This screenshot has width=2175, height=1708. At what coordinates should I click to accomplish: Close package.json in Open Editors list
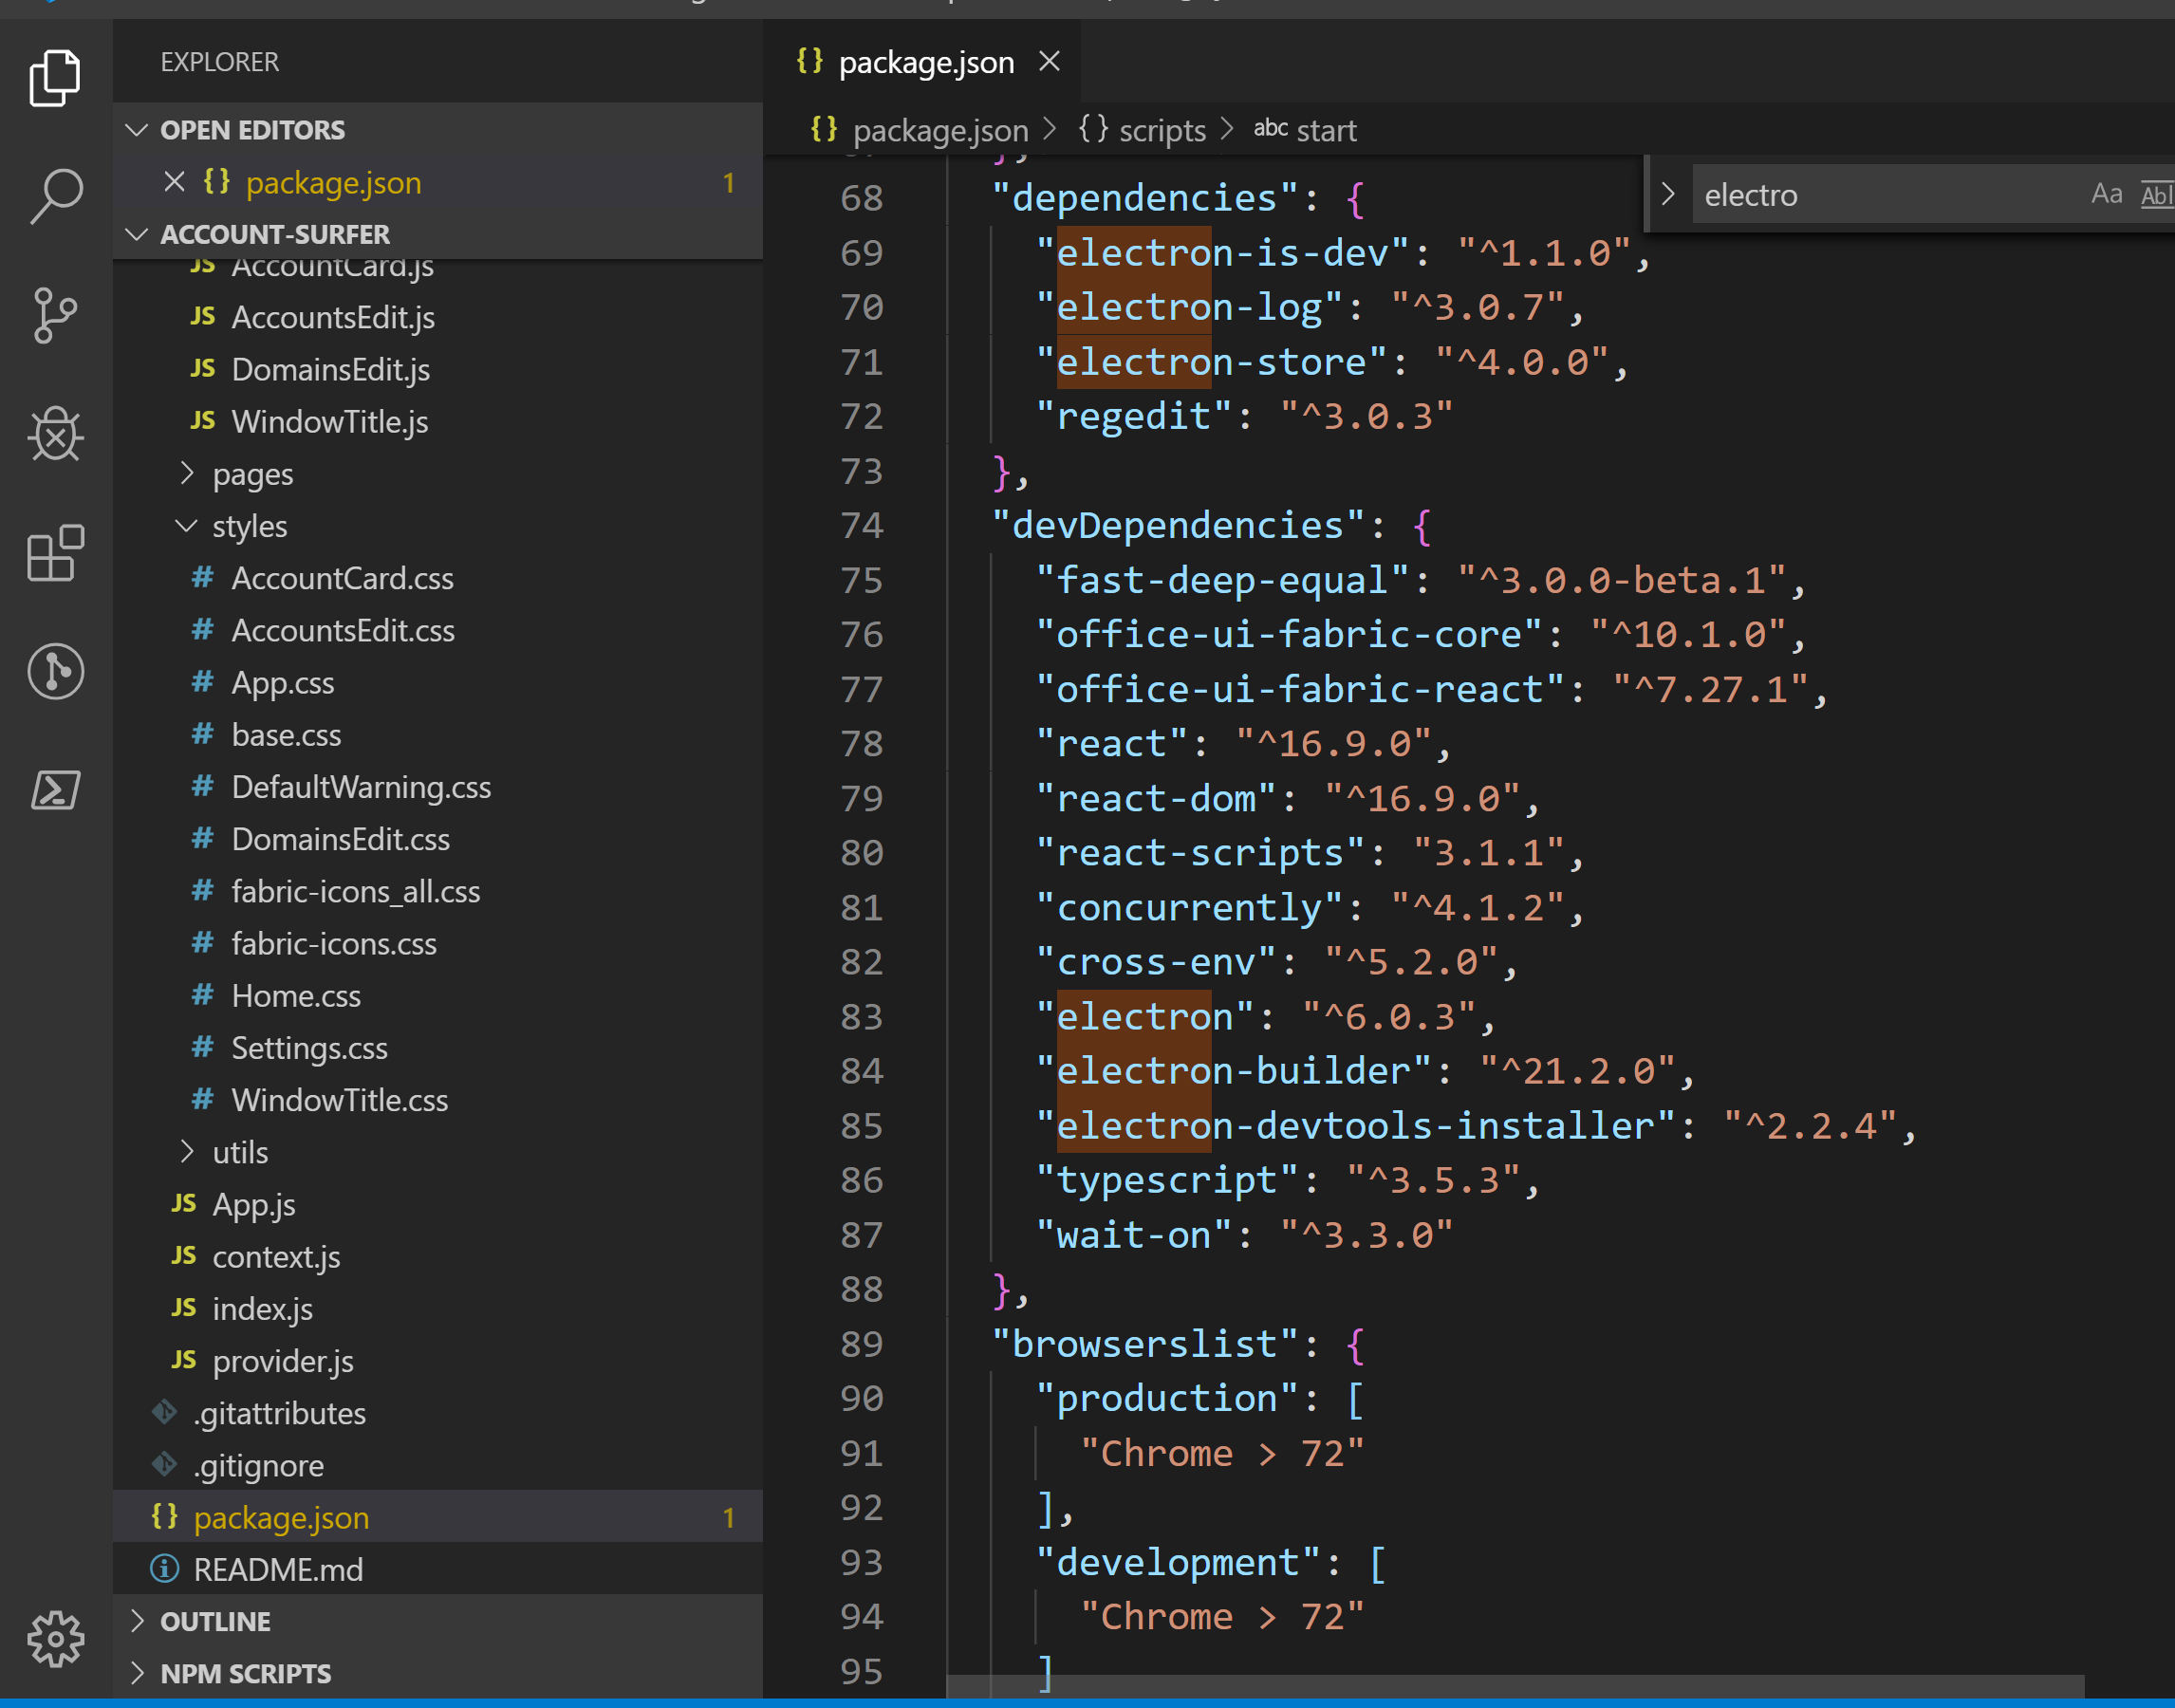click(175, 182)
